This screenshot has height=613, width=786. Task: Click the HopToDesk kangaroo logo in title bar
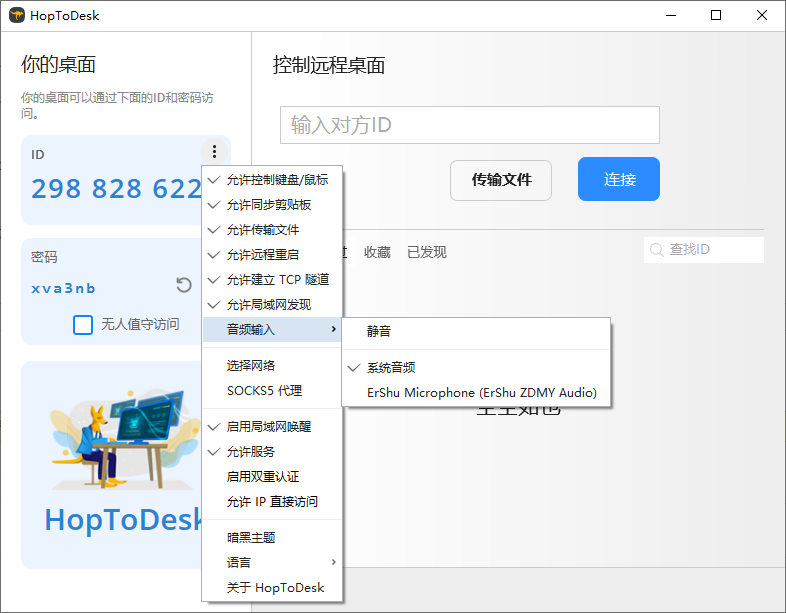17,16
